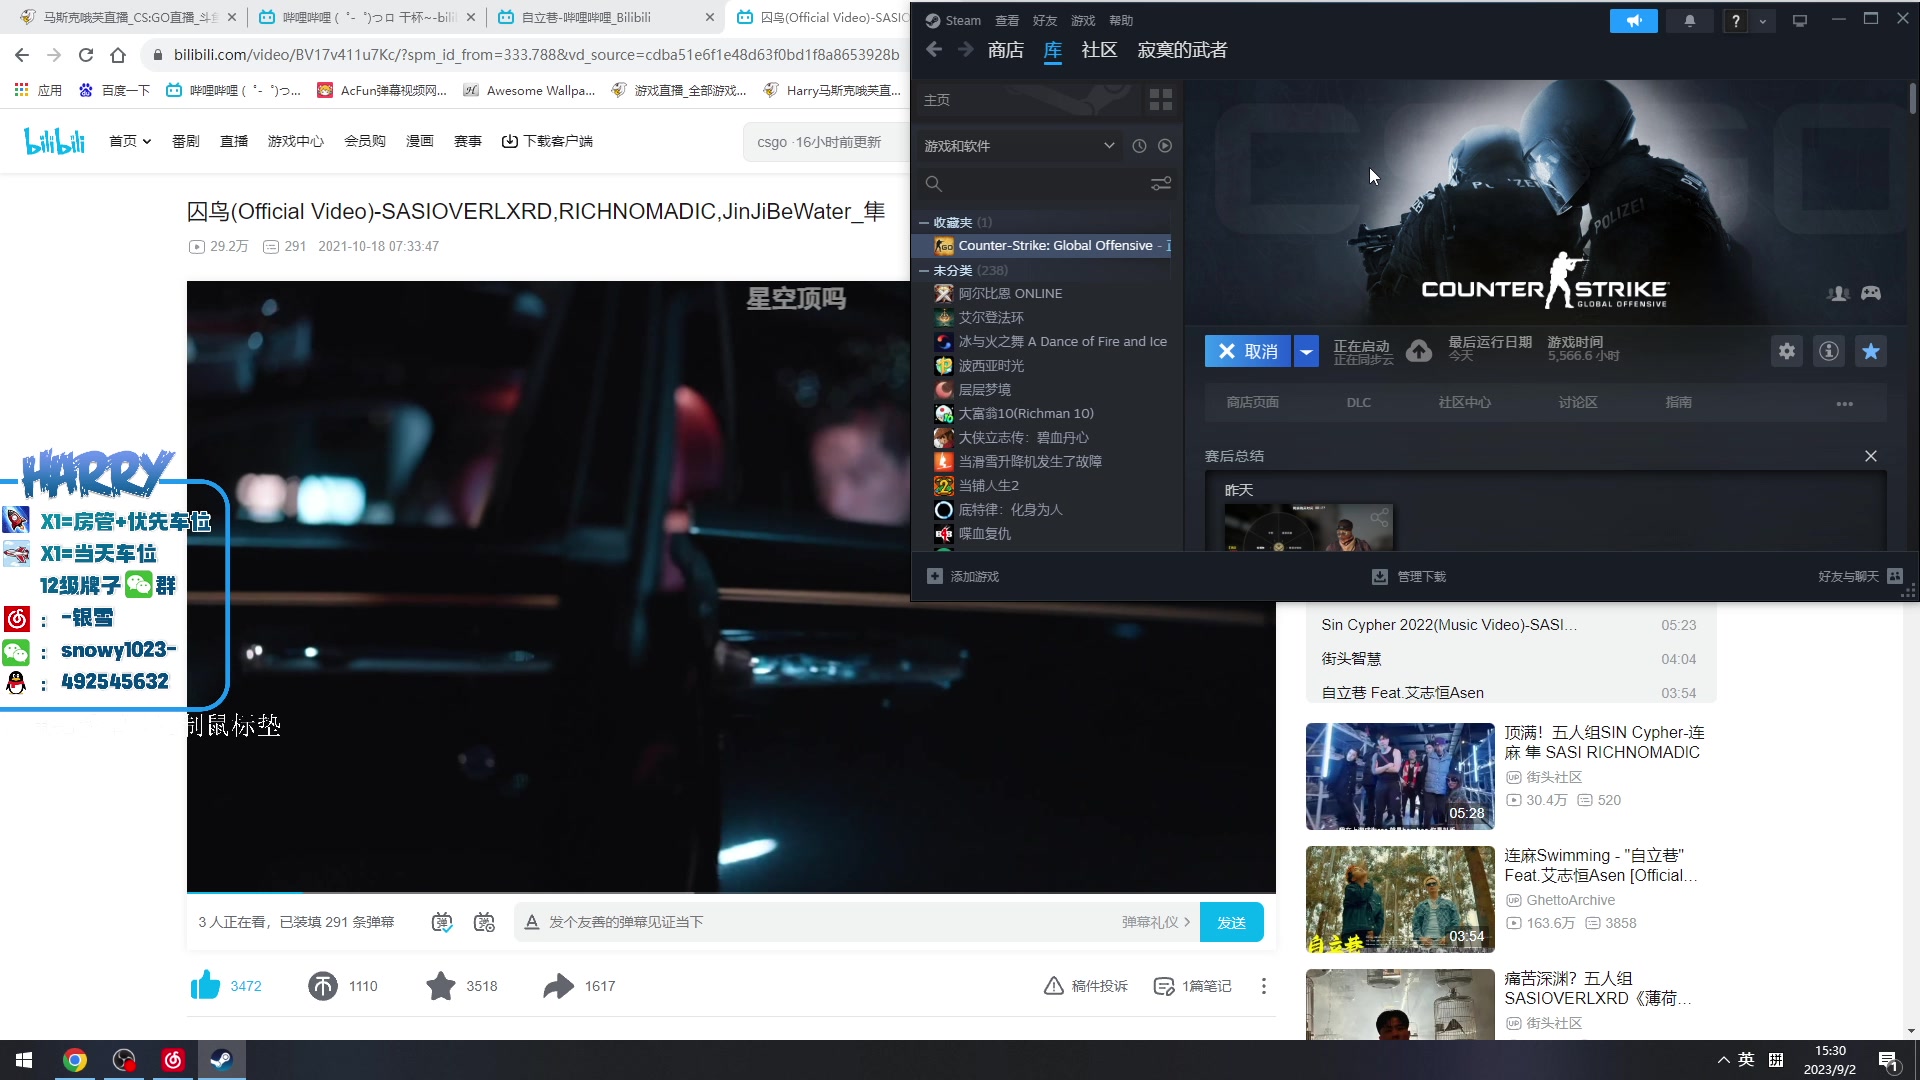Screen dimensions: 1920x1080
Task: Go to Chrome home page icon
Action: [x=118, y=55]
